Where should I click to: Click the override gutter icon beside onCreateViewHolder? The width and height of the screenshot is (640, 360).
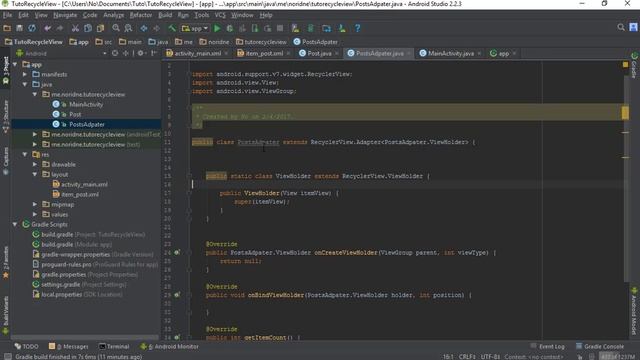point(177,253)
